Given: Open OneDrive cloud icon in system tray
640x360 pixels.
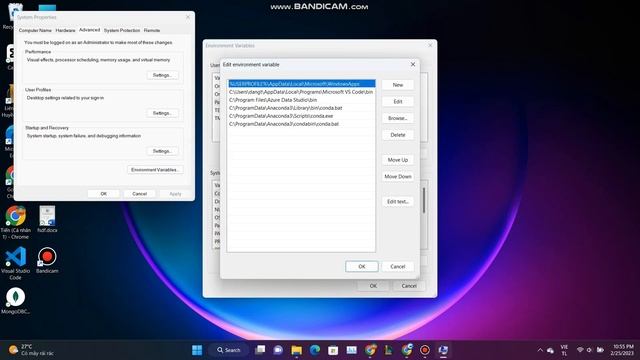Looking at the screenshot, I should pyautogui.click(x=550, y=350).
